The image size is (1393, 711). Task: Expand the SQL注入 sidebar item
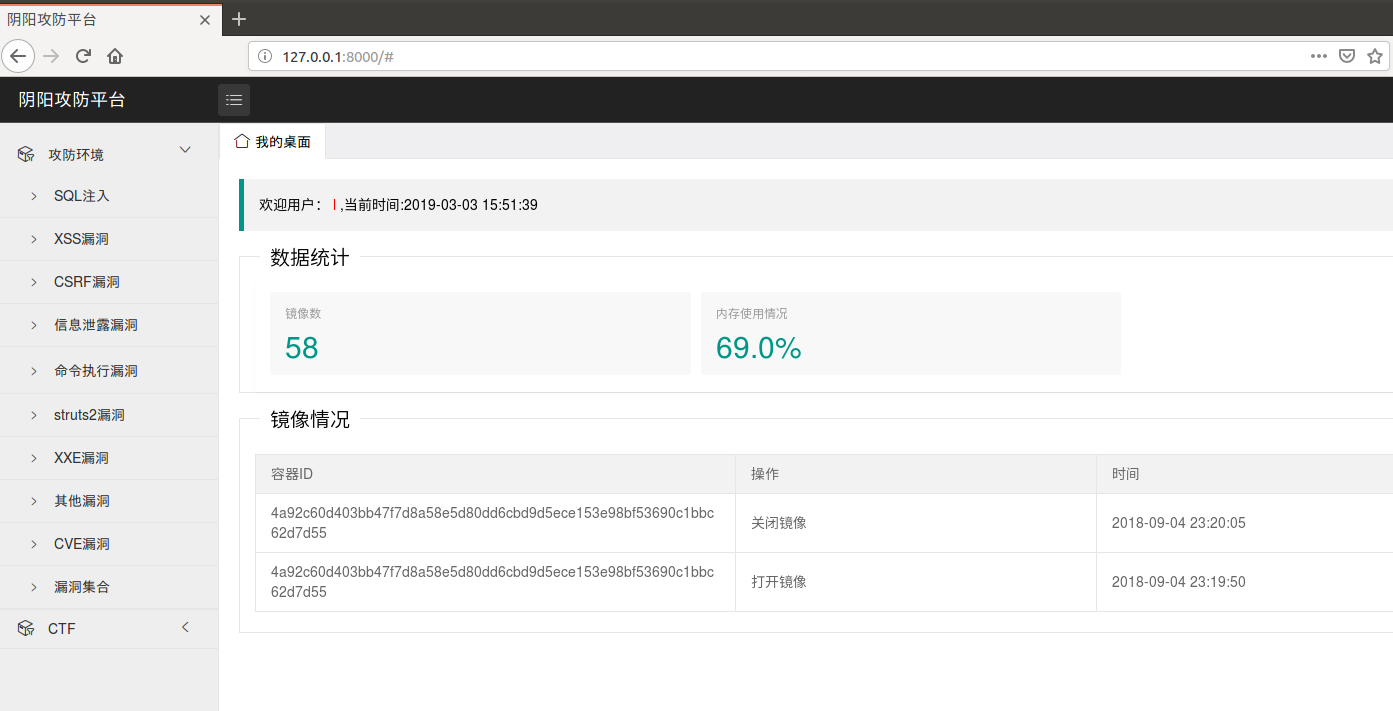[81, 196]
